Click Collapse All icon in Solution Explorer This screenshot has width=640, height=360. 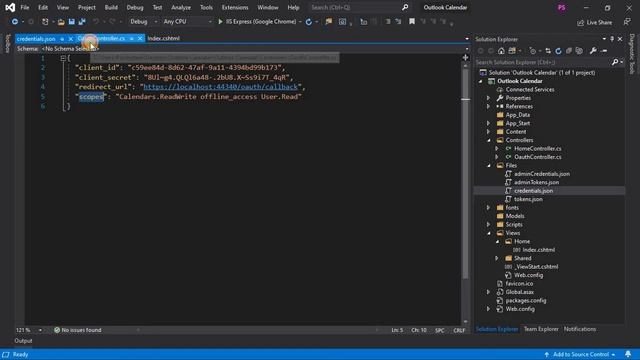[x=569, y=51]
